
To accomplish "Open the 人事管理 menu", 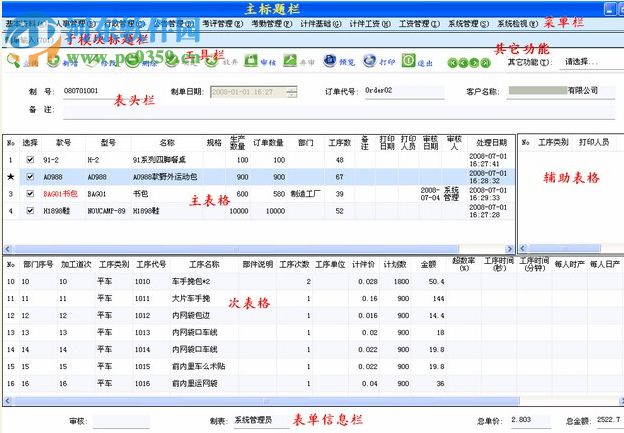I will click(75, 23).
